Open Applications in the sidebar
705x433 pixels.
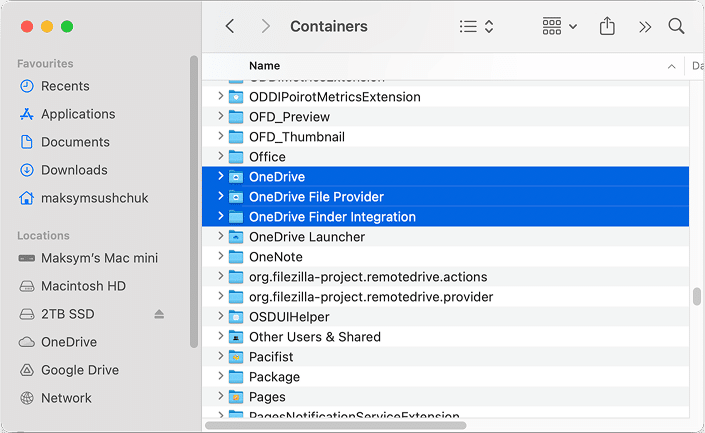click(x=78, y=114)
